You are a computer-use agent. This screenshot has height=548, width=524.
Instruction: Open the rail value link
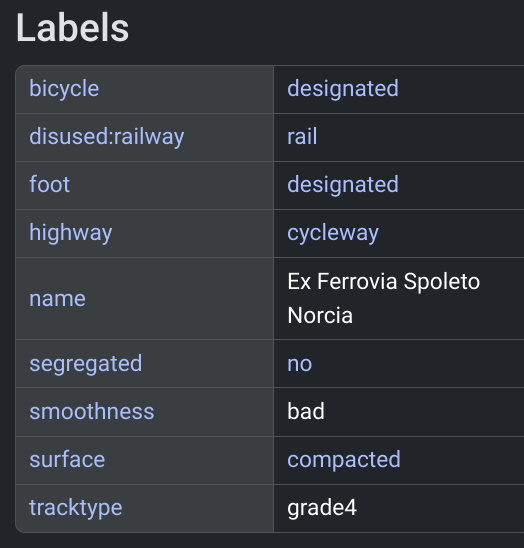[x=302, y=136]
